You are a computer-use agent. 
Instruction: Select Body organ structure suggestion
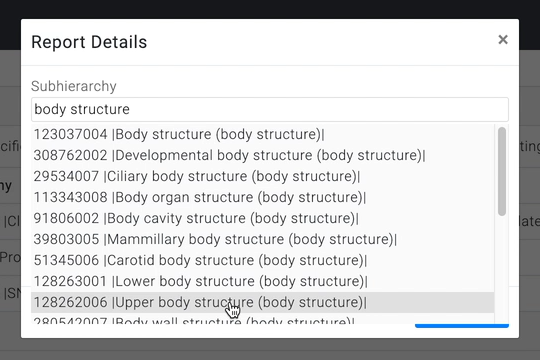263,197
